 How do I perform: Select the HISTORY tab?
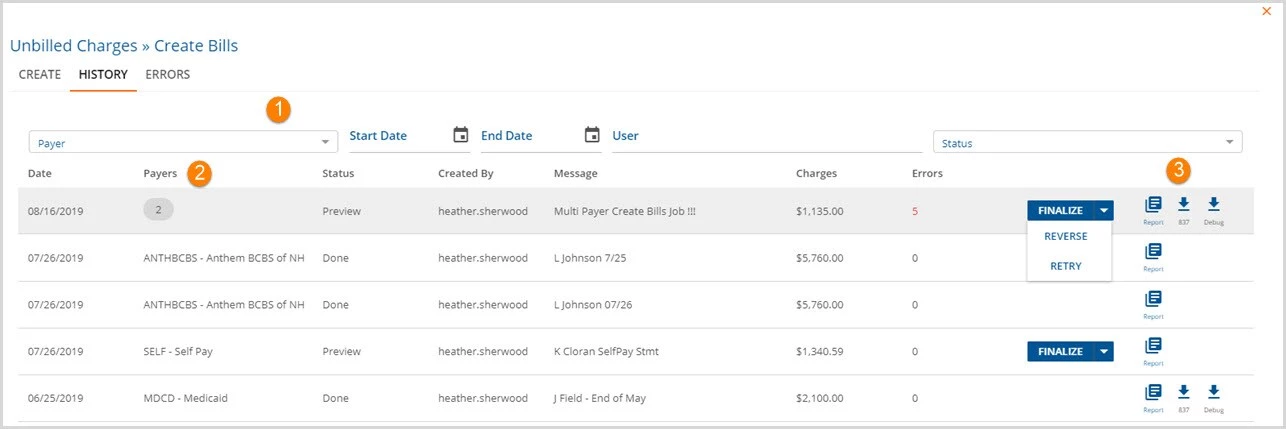[x=103, y=75]
